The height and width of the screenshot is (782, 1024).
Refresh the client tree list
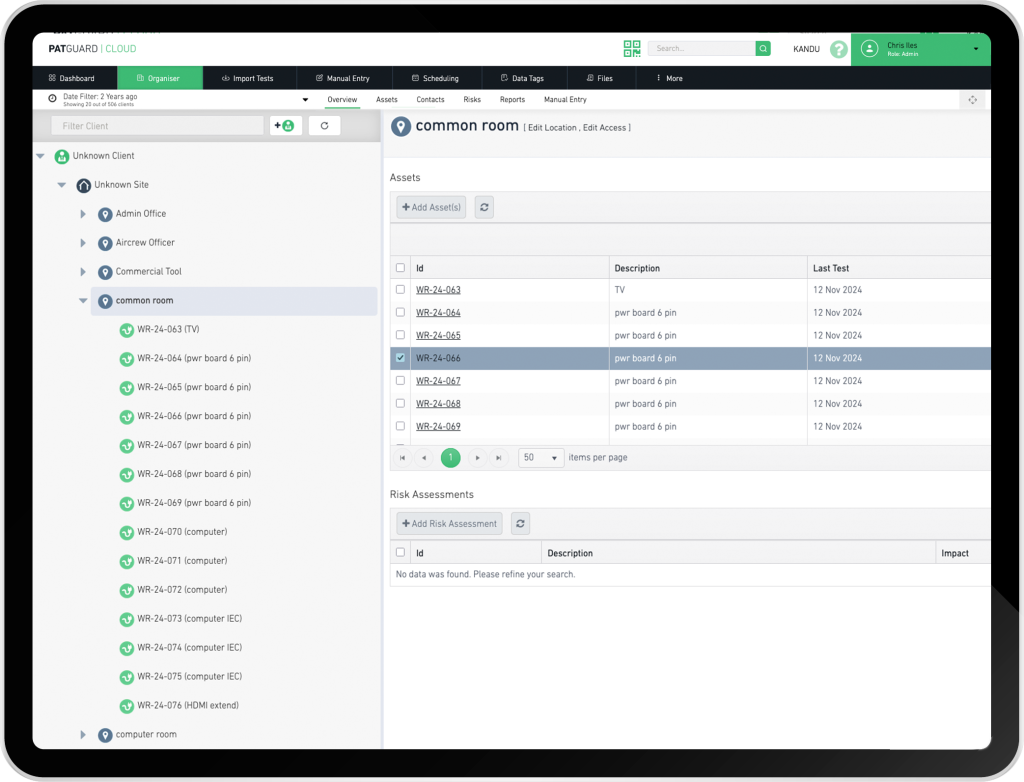(x=324, y=126)
